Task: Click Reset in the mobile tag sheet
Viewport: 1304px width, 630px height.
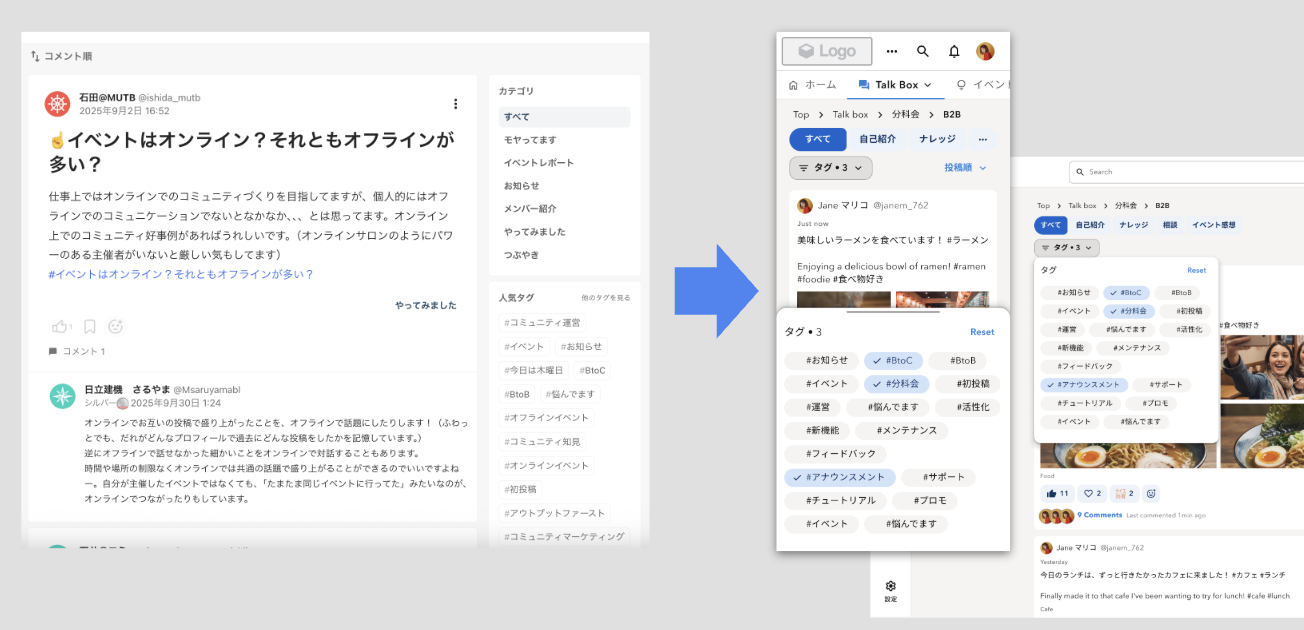Action: 982,332
